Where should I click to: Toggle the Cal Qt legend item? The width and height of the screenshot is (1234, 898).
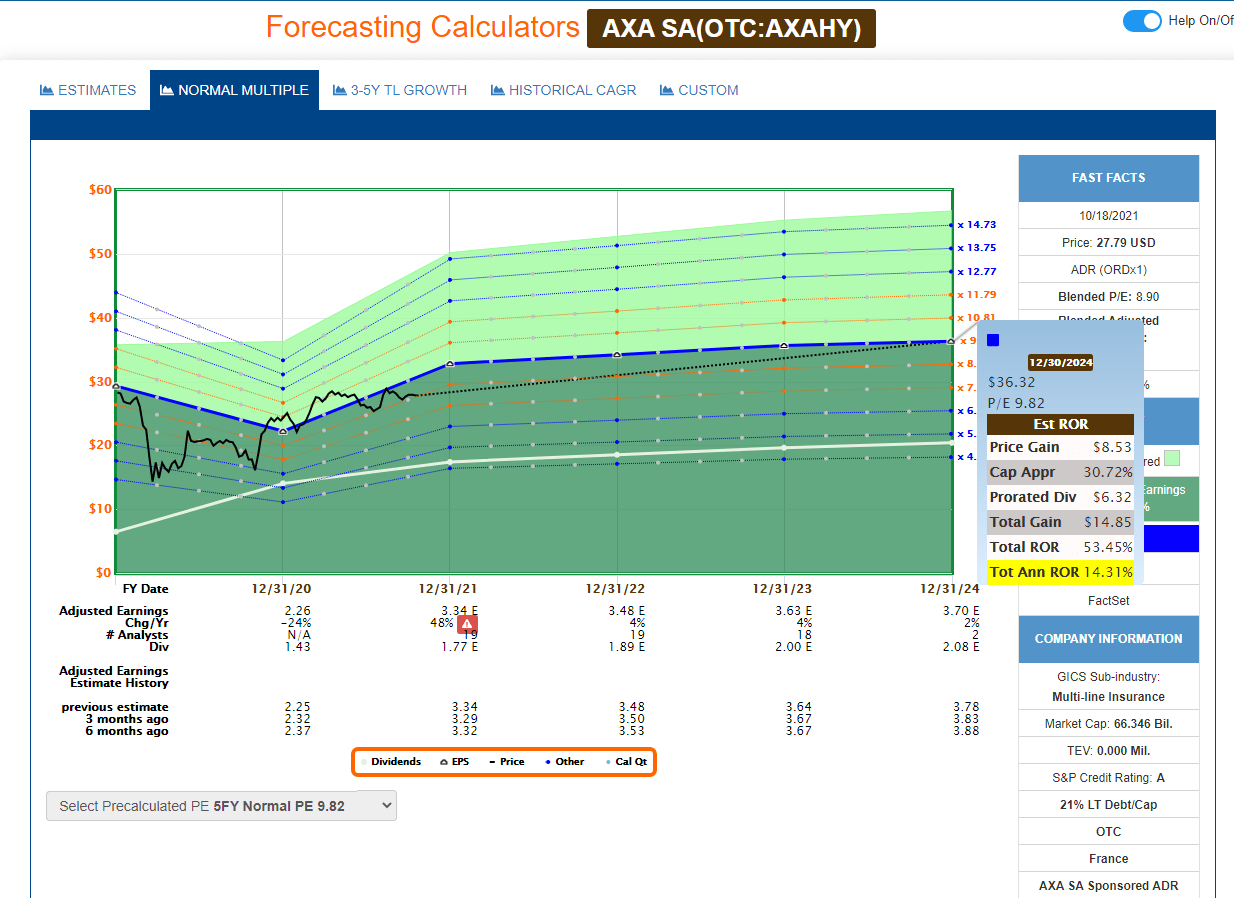coord(626,762)
